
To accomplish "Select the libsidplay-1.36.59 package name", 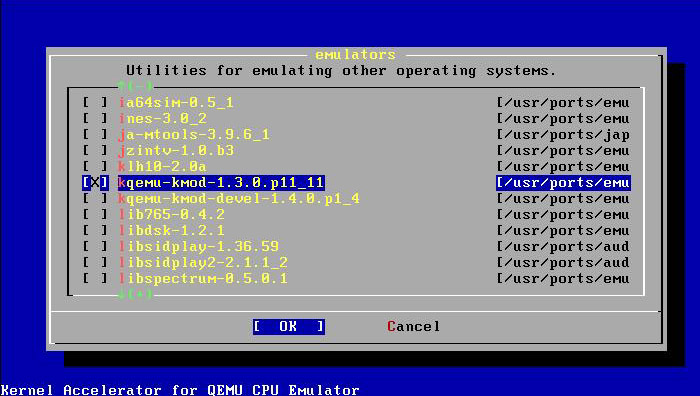I will [x=198, y=246].
